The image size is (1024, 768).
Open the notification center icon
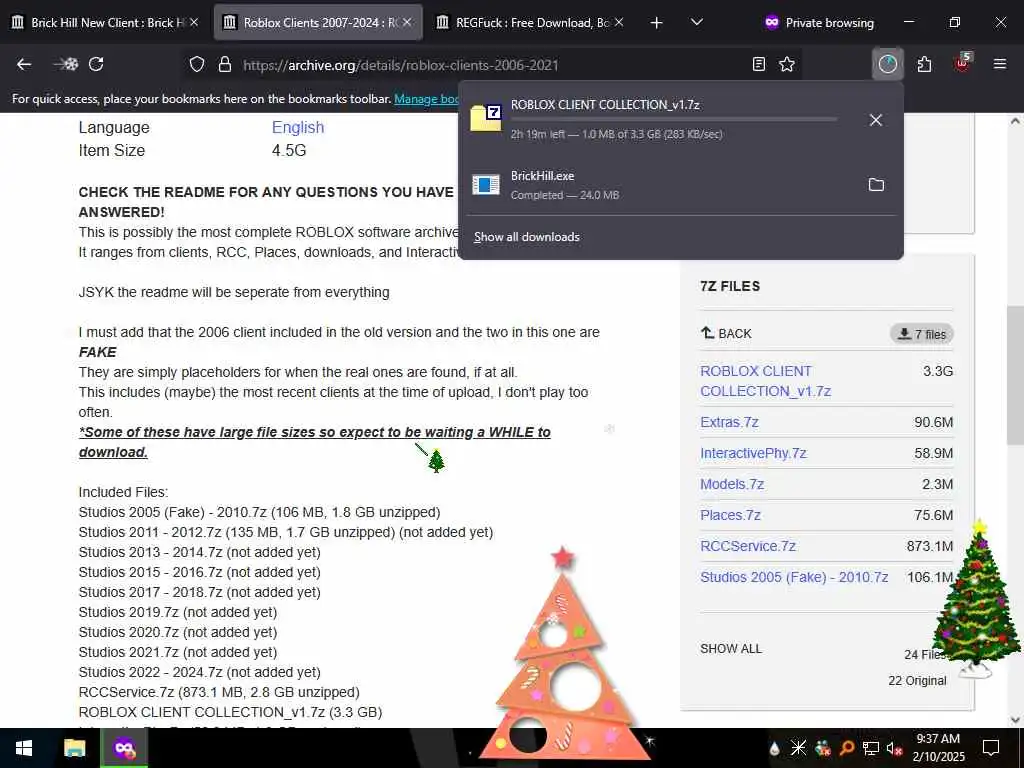click(x=991, y=748)
